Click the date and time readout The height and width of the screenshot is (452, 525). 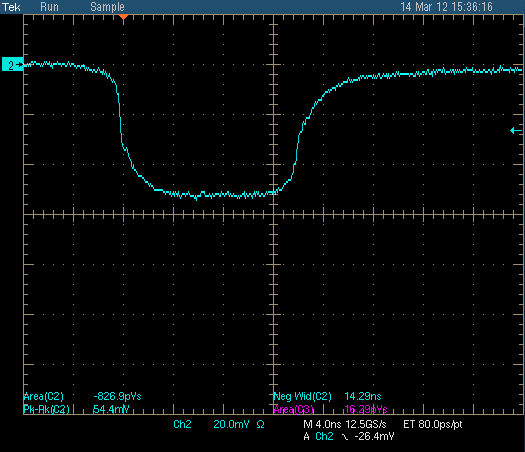point(446,7)
